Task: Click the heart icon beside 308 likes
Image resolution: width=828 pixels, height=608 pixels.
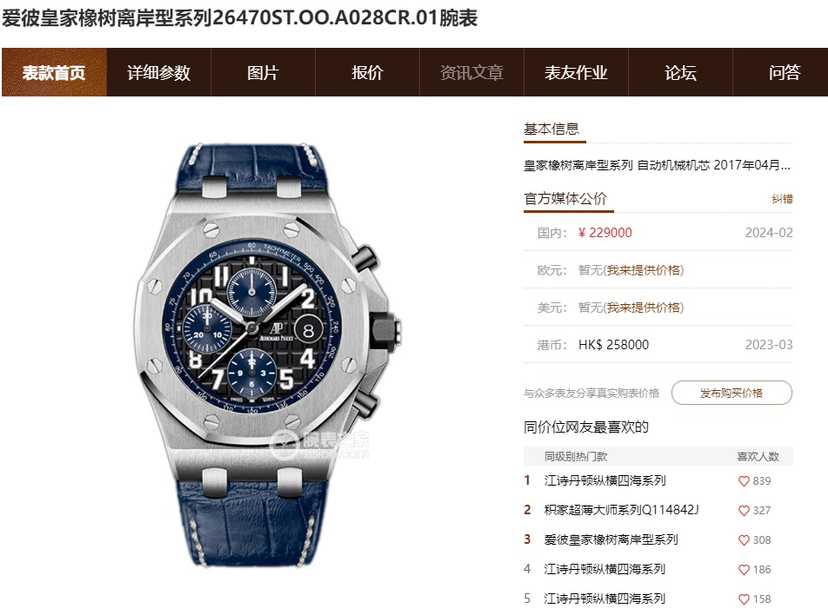Action: [x=744, y=540]
